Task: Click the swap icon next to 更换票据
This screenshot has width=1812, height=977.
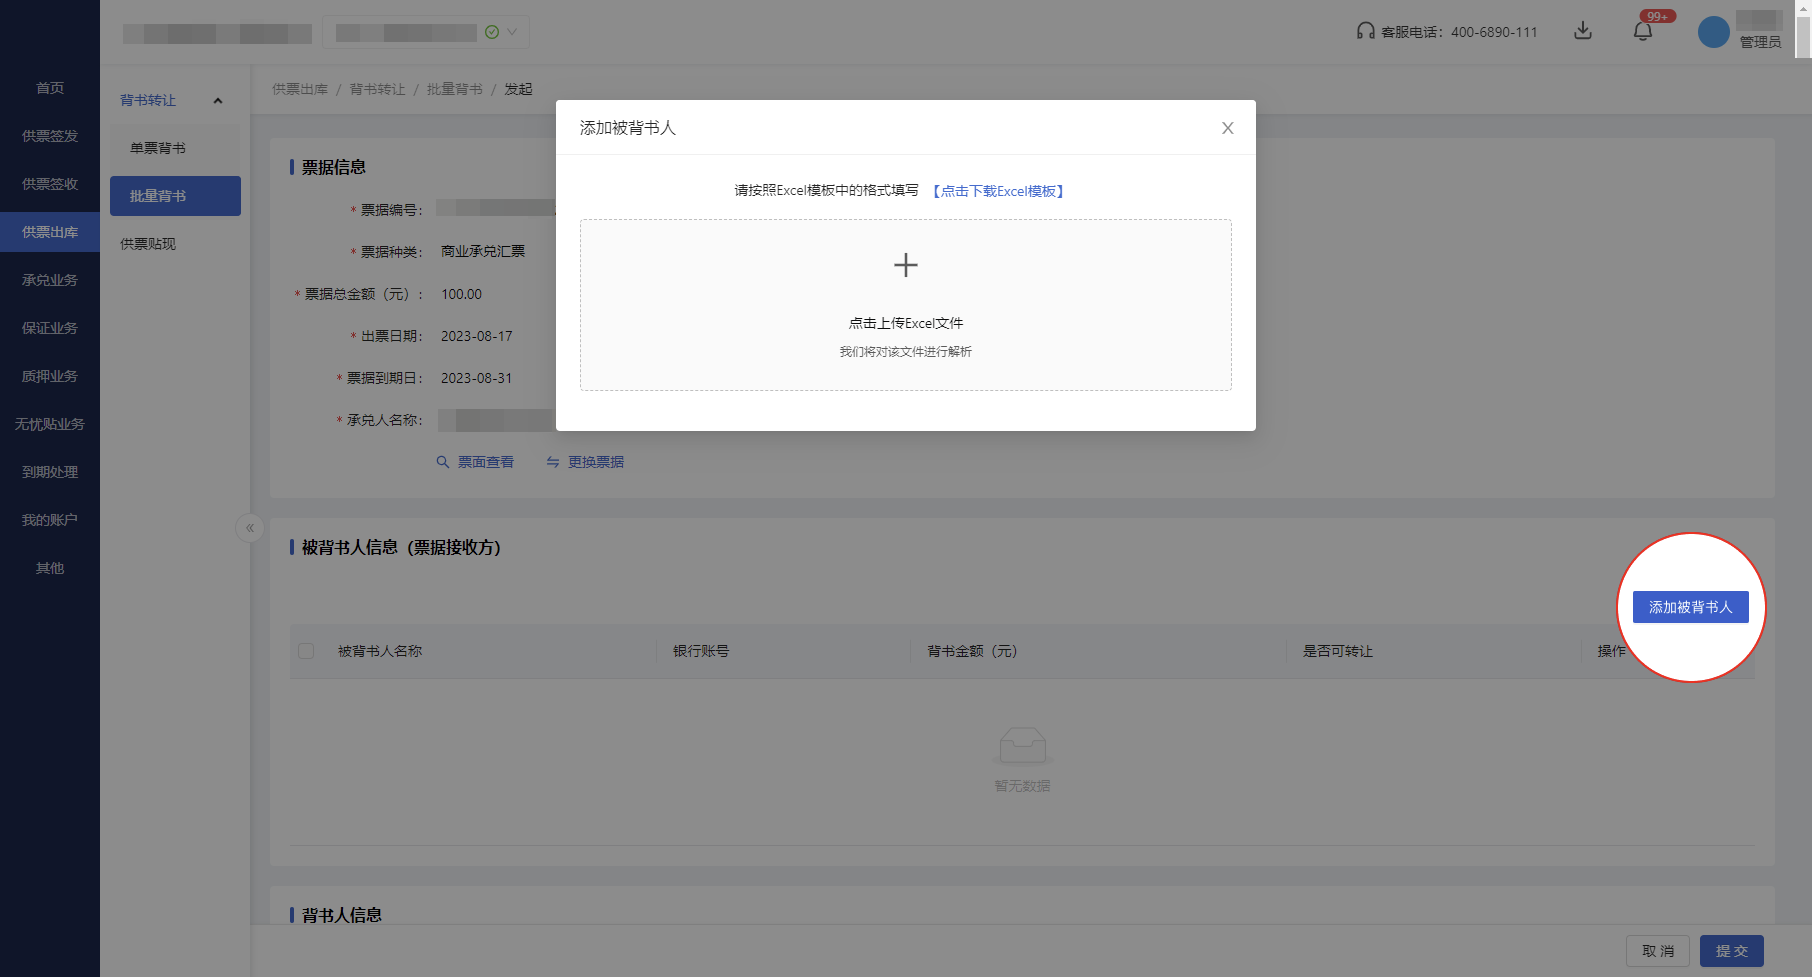Action: click(551, 461)
